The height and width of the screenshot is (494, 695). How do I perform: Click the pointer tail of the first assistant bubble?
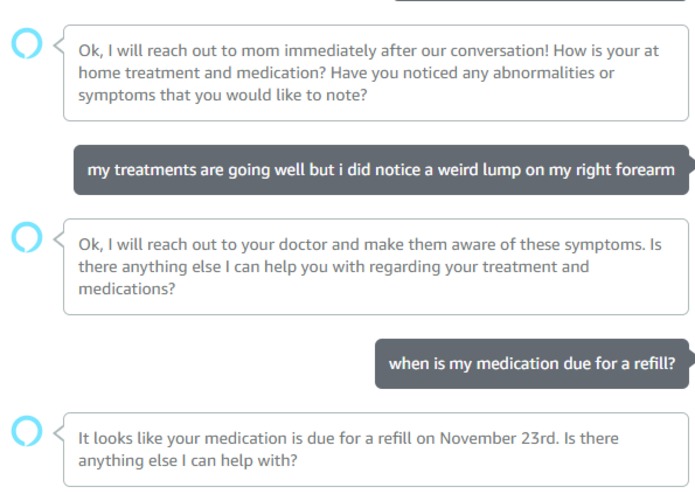coord(59,45)
